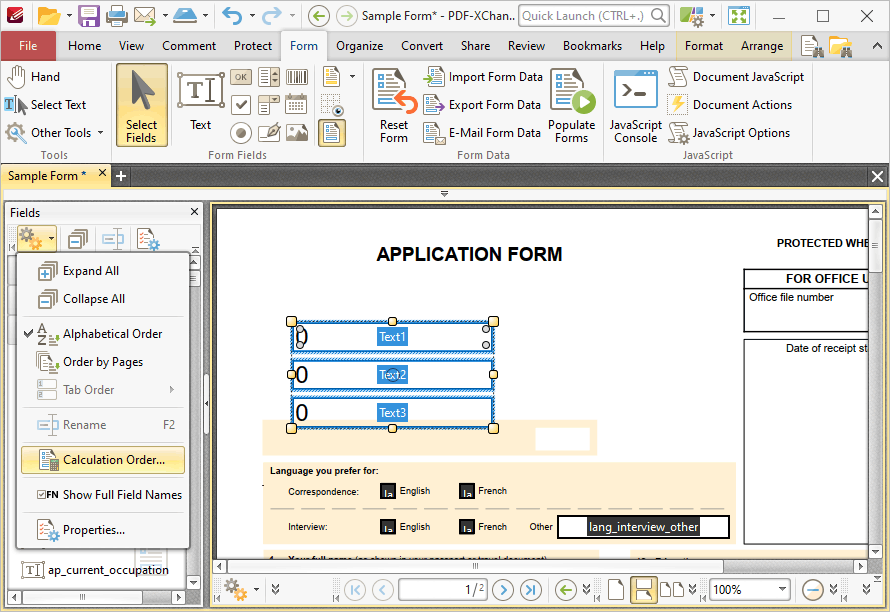890x612 pixels.
Task: Switch to the Arrange ribbon tab
Action: pos(762,46)
